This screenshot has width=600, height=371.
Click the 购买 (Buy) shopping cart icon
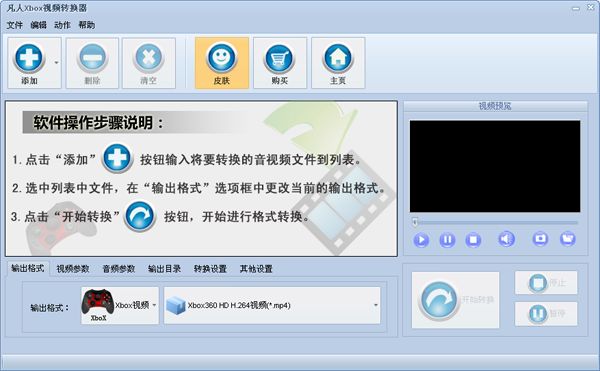(x=279, y=59)
